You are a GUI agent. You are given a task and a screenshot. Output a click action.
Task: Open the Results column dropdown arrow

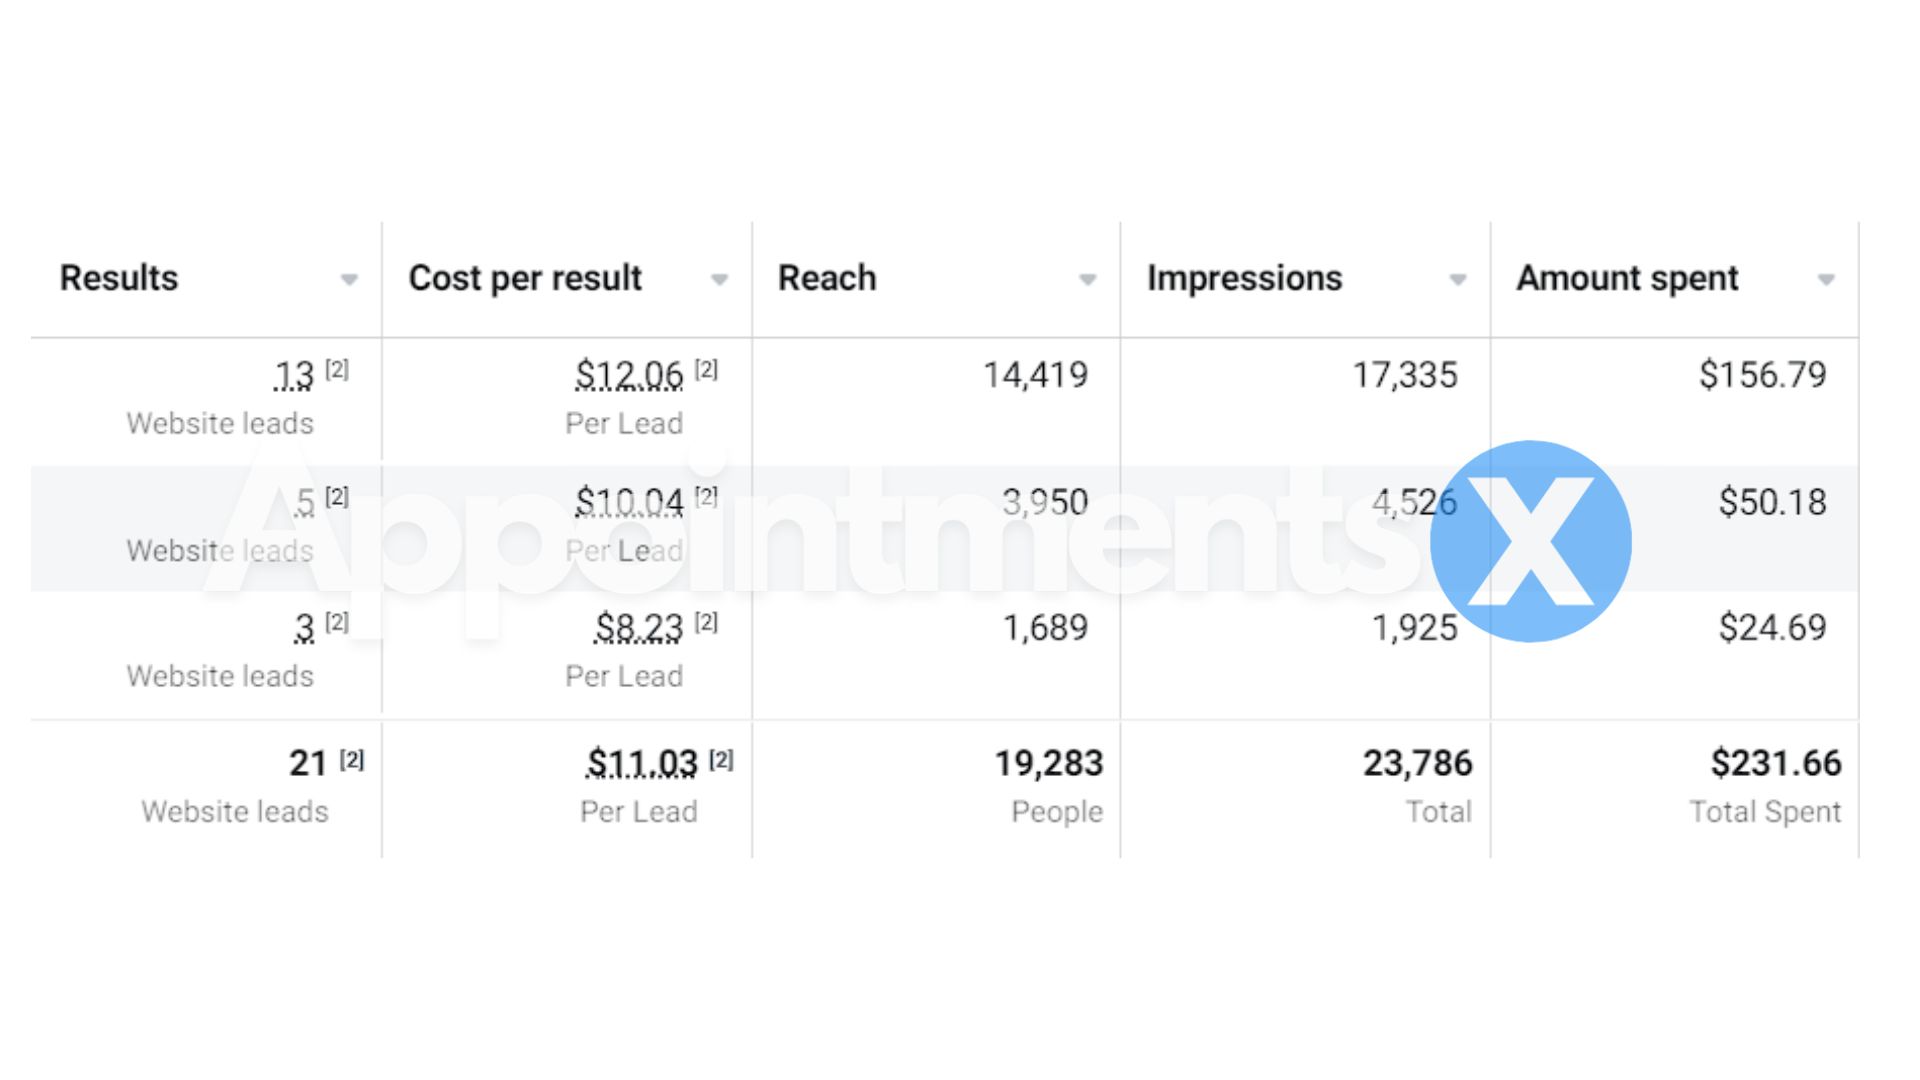[x=349, y=280]
